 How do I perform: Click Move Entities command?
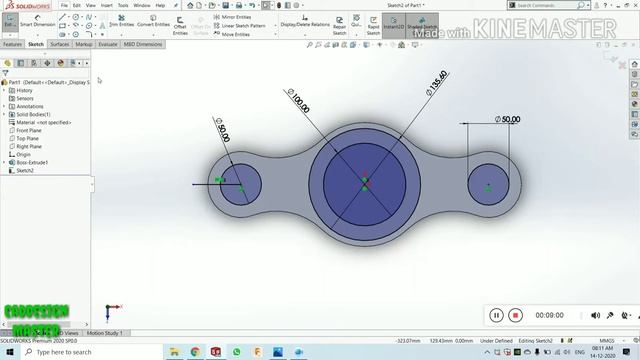pyautogui.click(x=231, y=35)
